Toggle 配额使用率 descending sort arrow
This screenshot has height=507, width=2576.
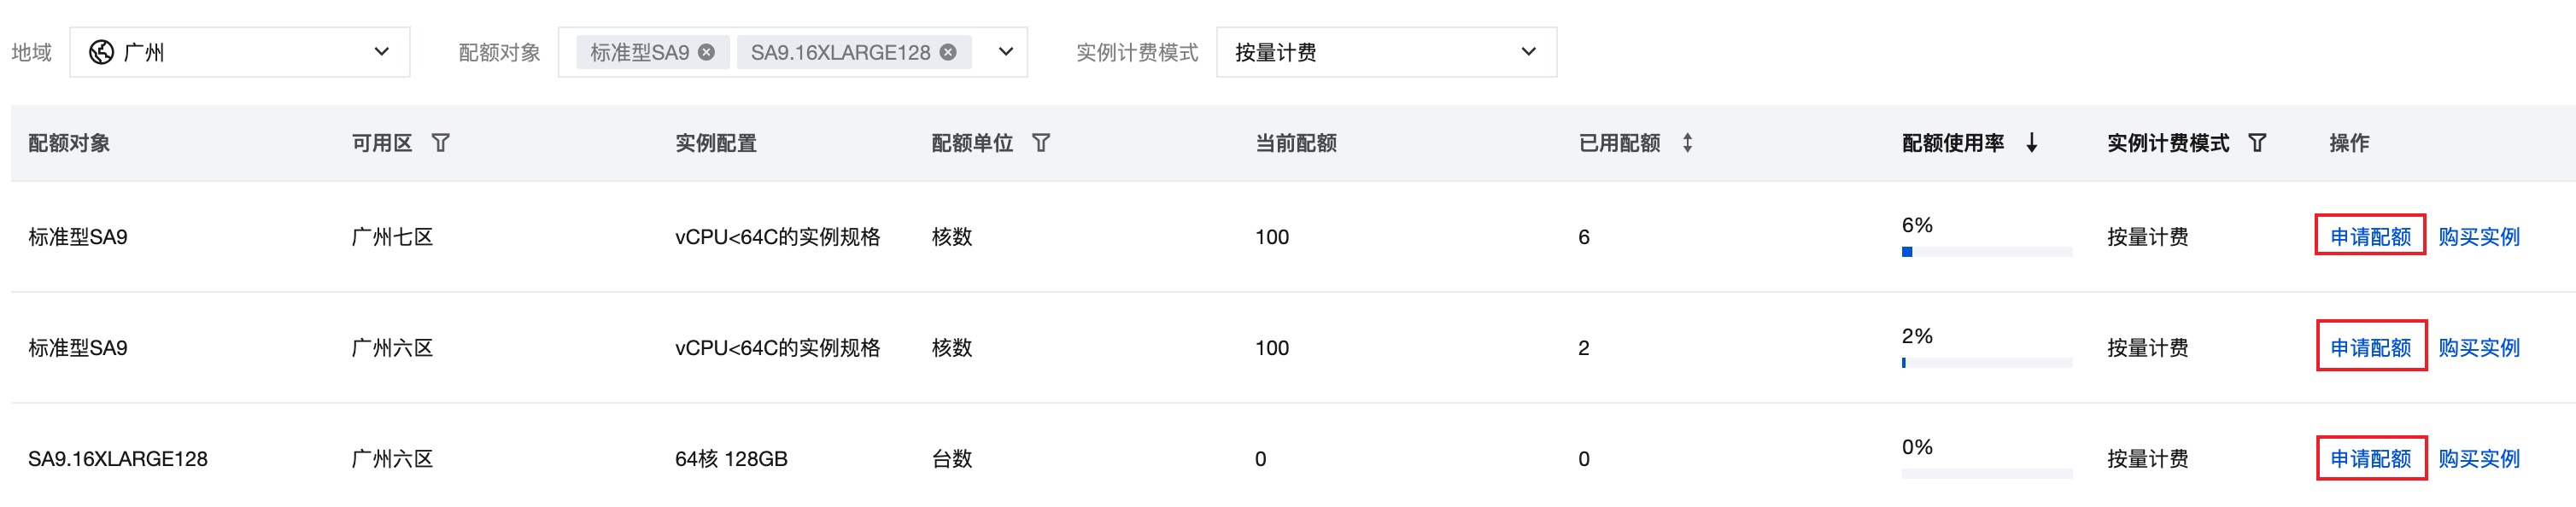2031,143
